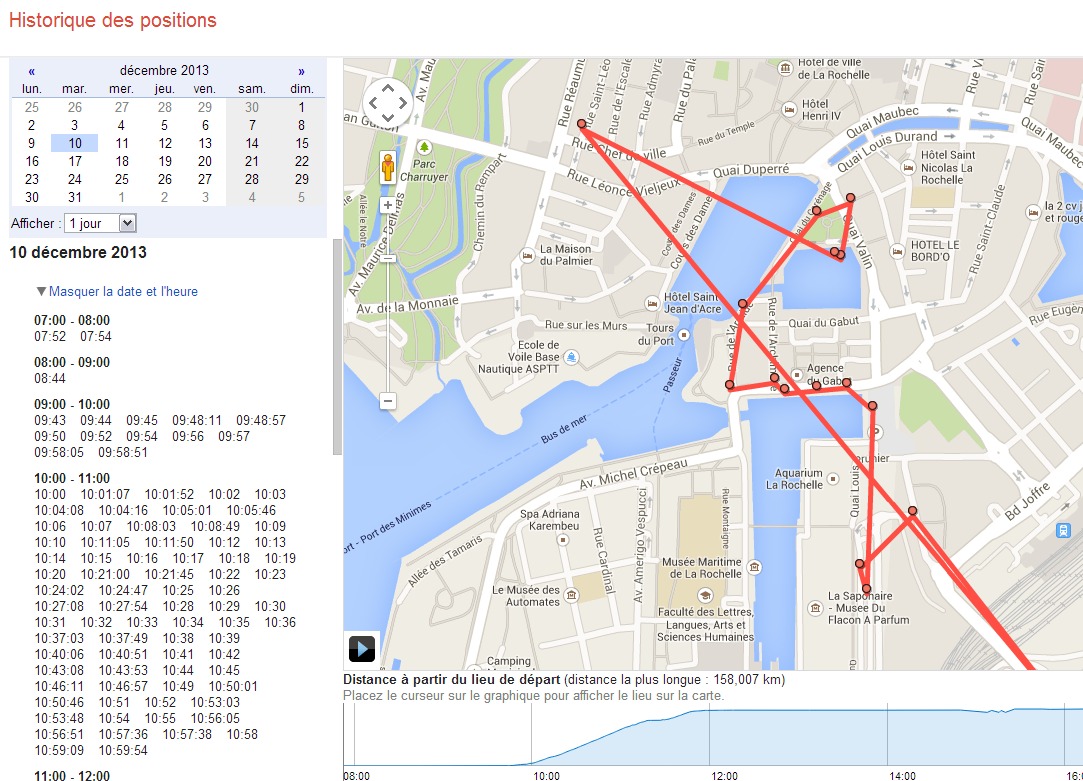1083x781 pixels.
Task: Select day 14 in the December calendar
Action: [252, 143]
